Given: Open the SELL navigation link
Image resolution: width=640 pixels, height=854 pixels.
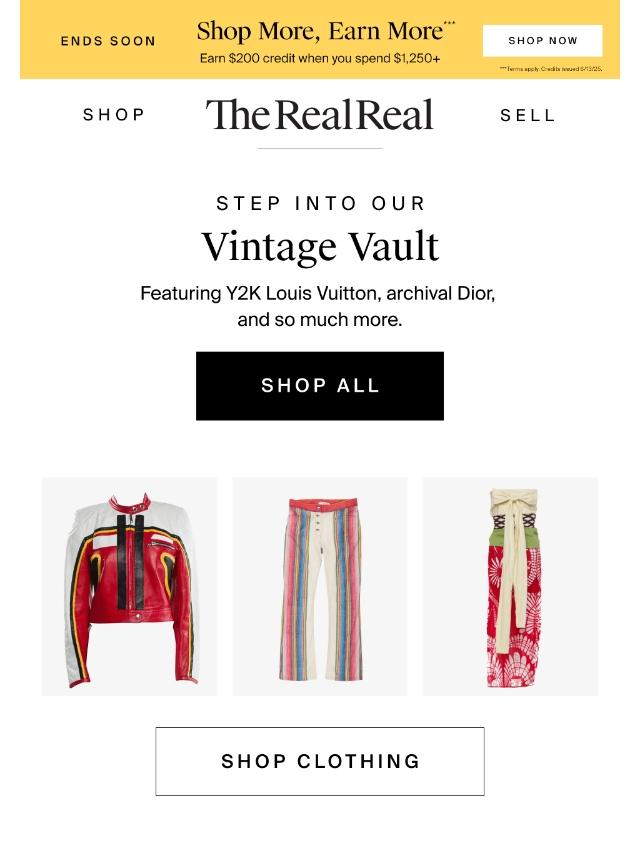Looking at the screenshot, I should pos(528,115).
